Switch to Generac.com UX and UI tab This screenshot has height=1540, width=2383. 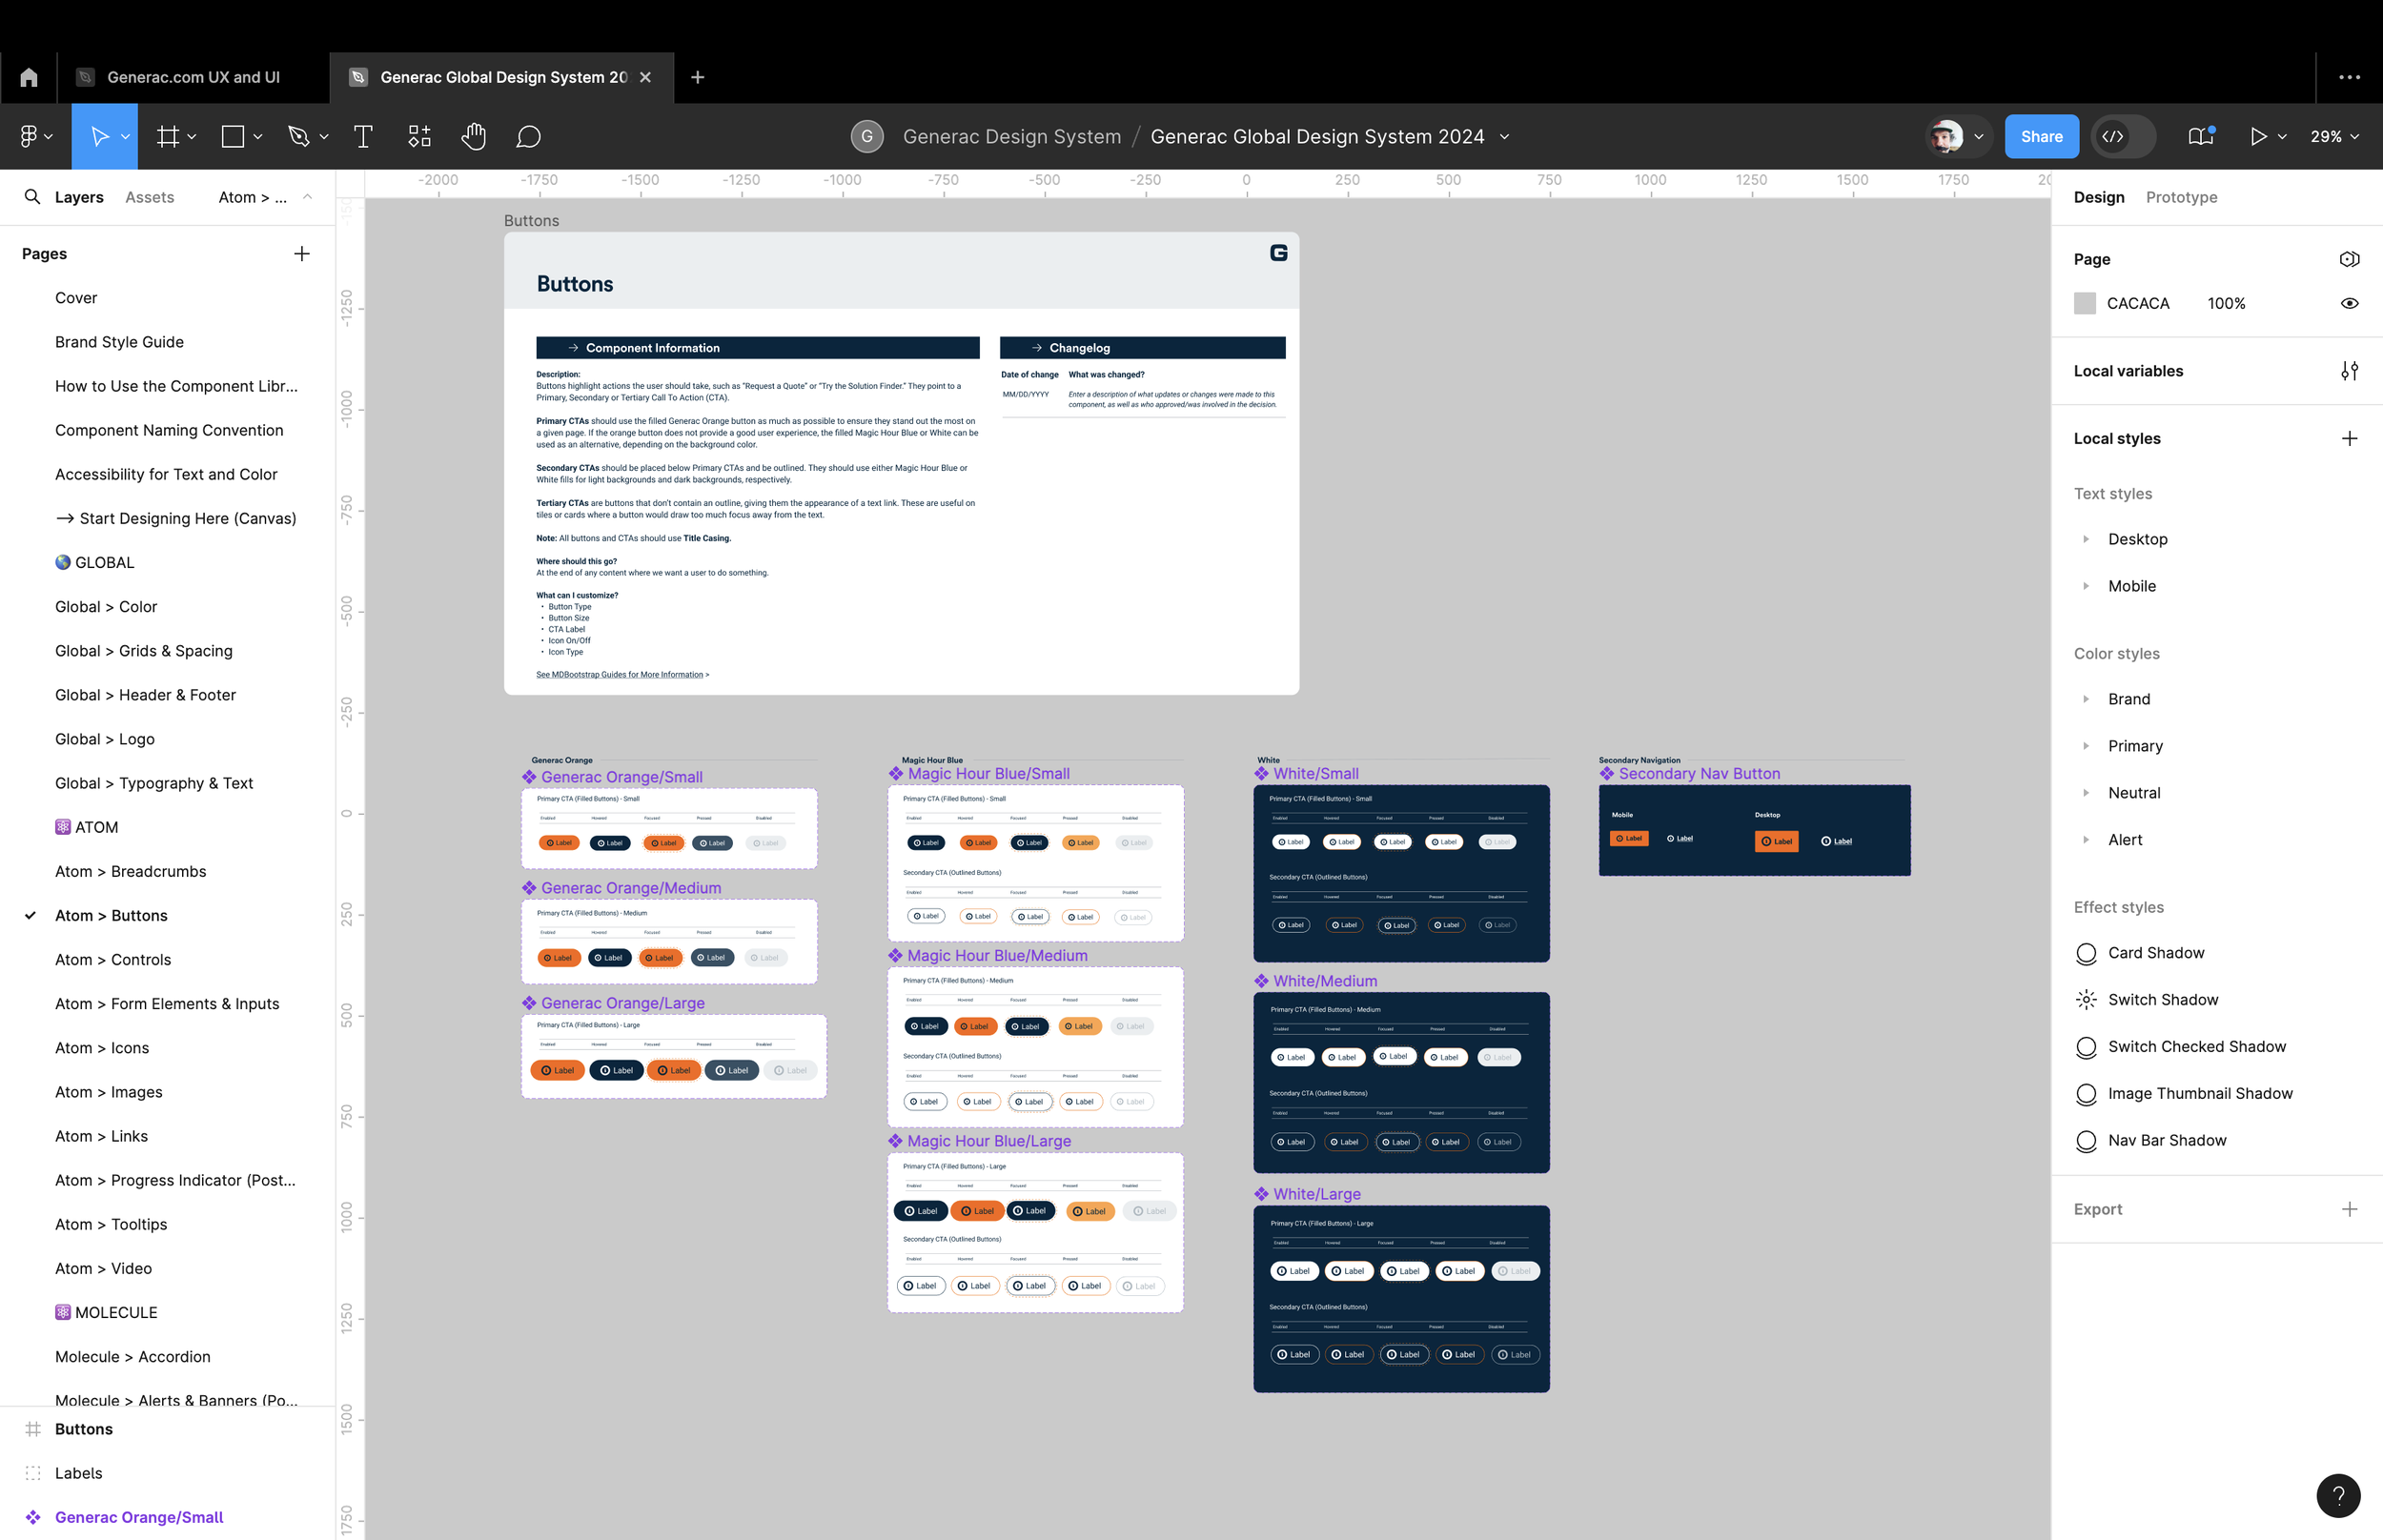pyautogui.click(x=193, y=77)
